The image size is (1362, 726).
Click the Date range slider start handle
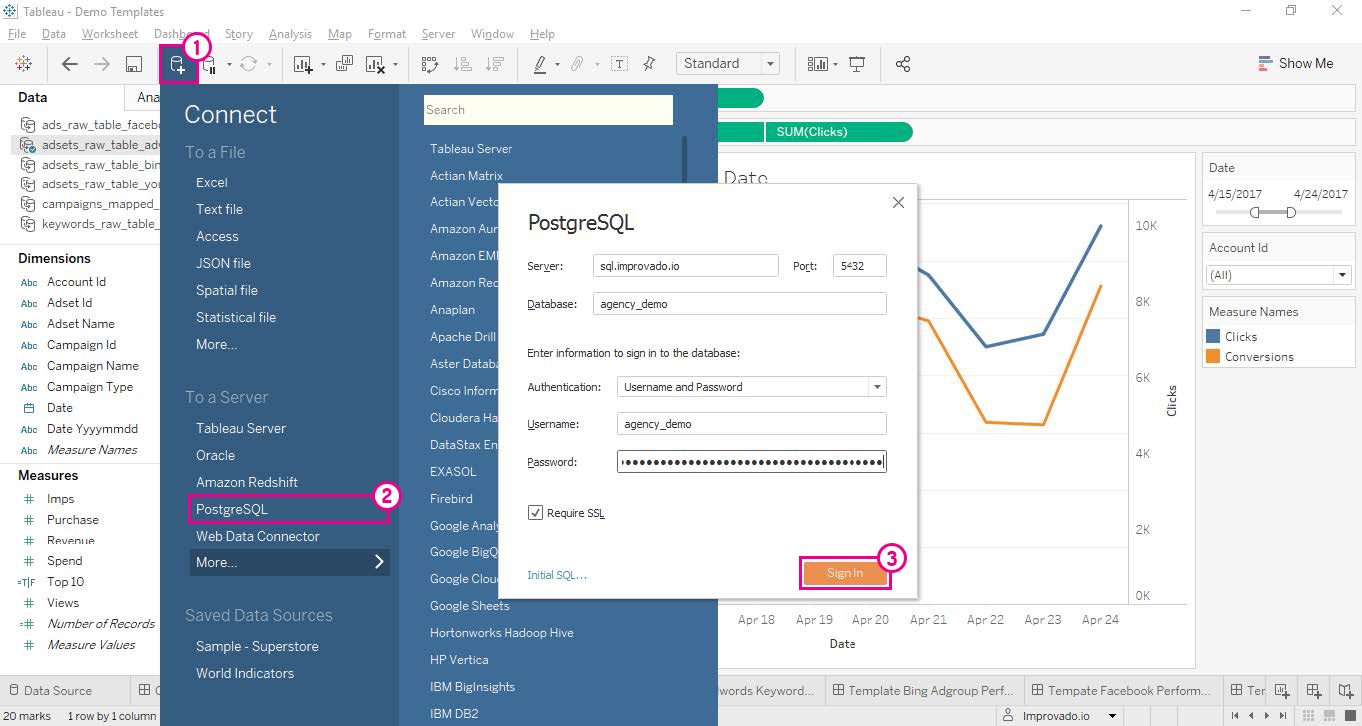tap(1255, 212)
